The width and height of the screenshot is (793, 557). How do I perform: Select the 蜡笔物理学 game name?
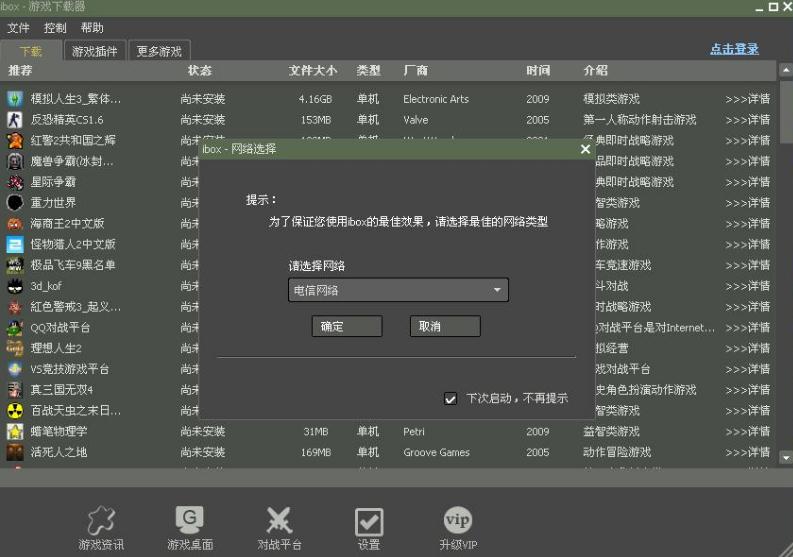59,432
